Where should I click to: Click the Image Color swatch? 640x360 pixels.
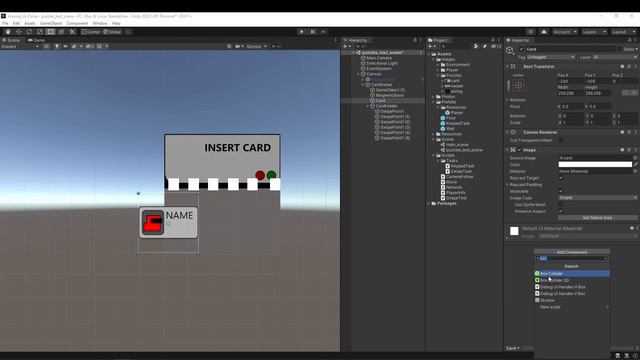(595, 164)
